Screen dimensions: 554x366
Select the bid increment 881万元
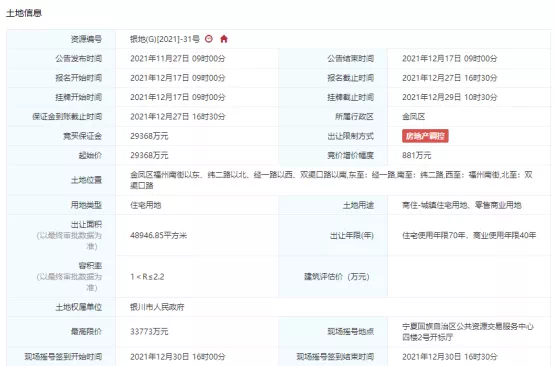(x=417, y=155)
